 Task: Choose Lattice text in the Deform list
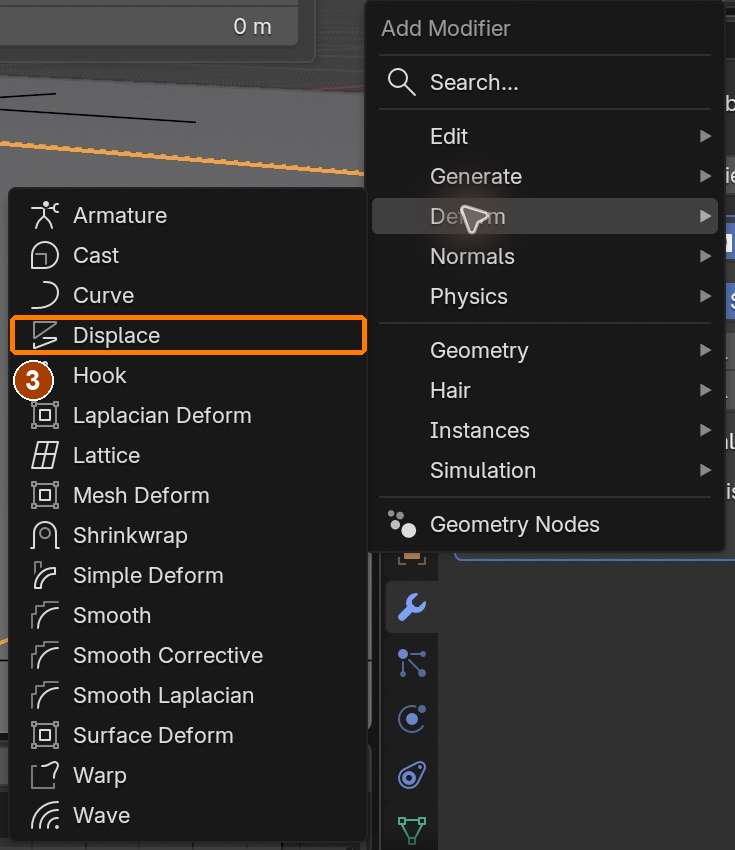(x=107, y=455)
